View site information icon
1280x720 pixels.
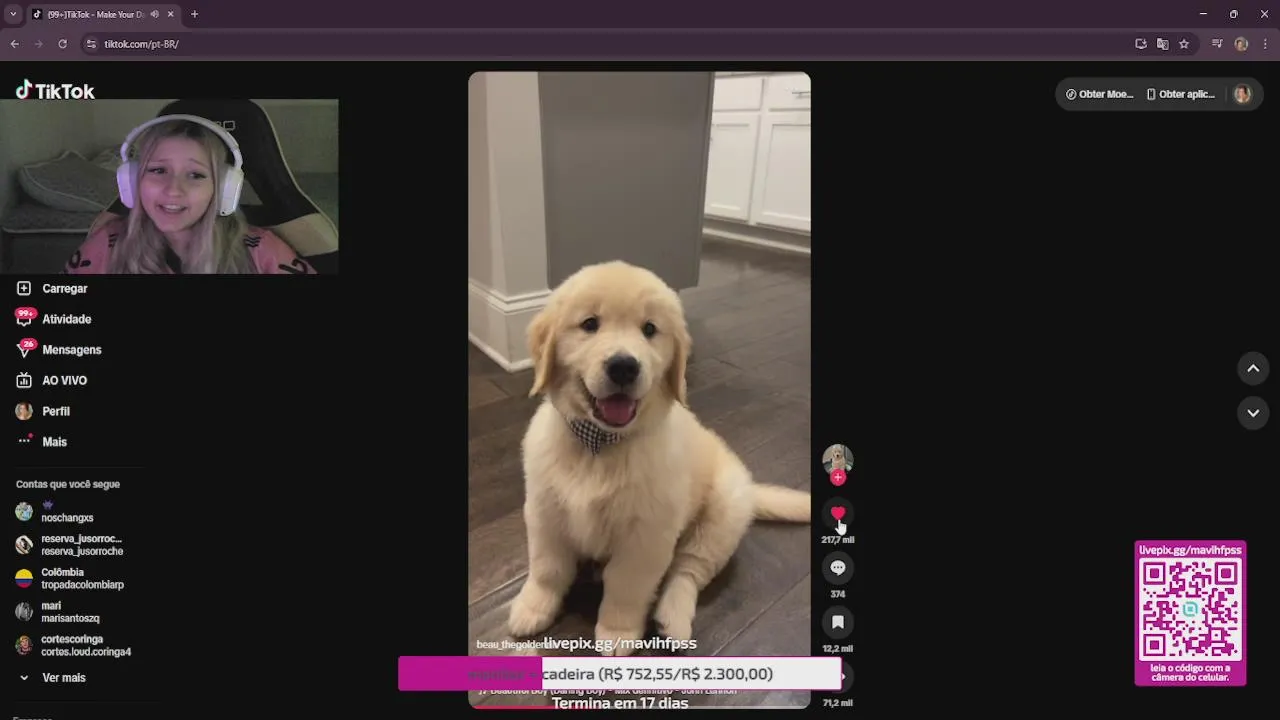click(x=91, y=44)
